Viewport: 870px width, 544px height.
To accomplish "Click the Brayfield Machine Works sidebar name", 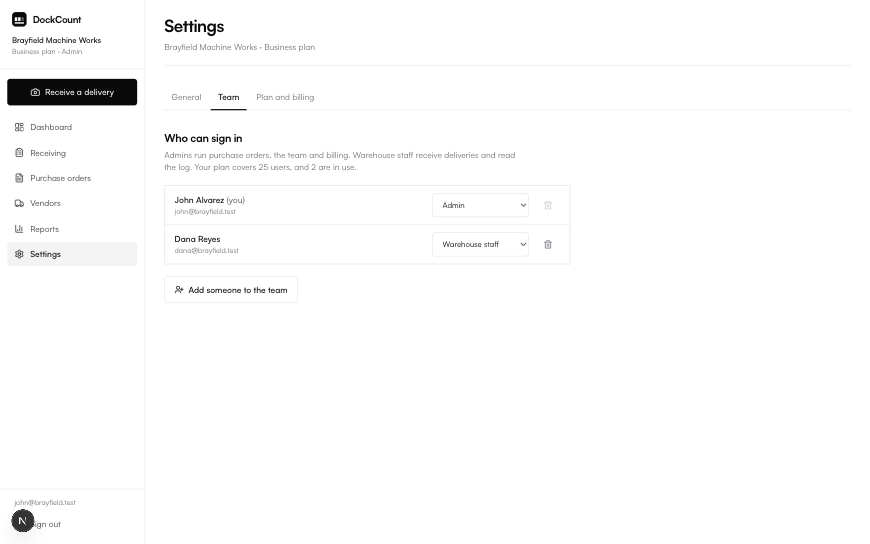I will click(57, 41).
